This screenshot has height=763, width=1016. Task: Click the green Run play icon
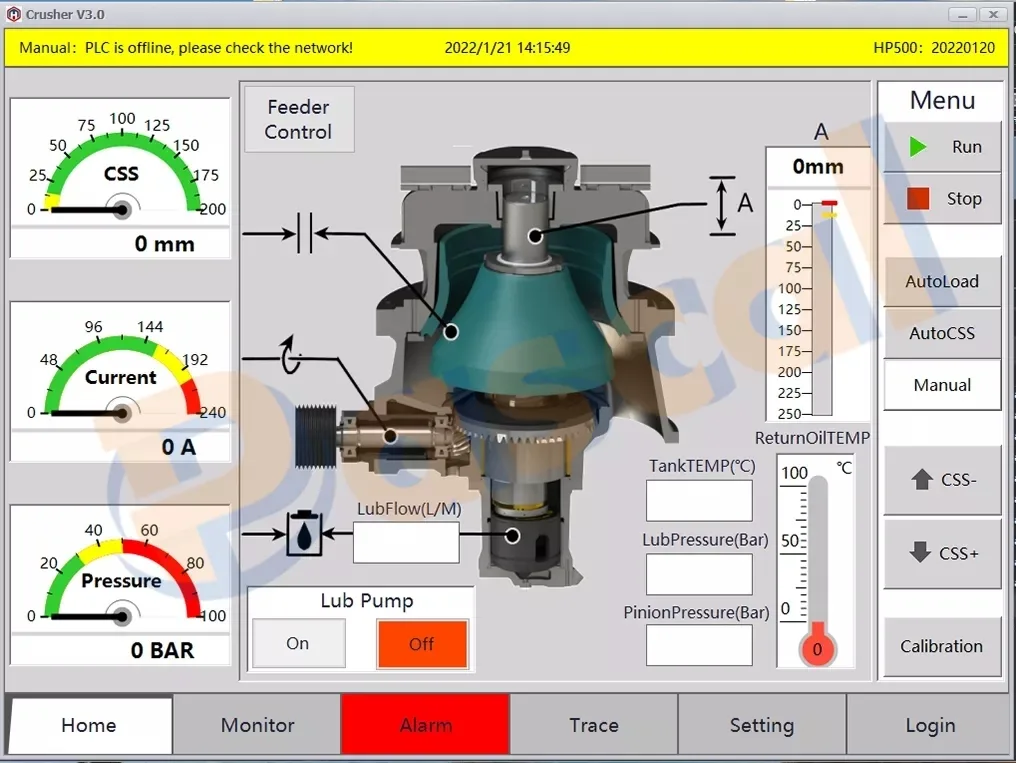918,147
